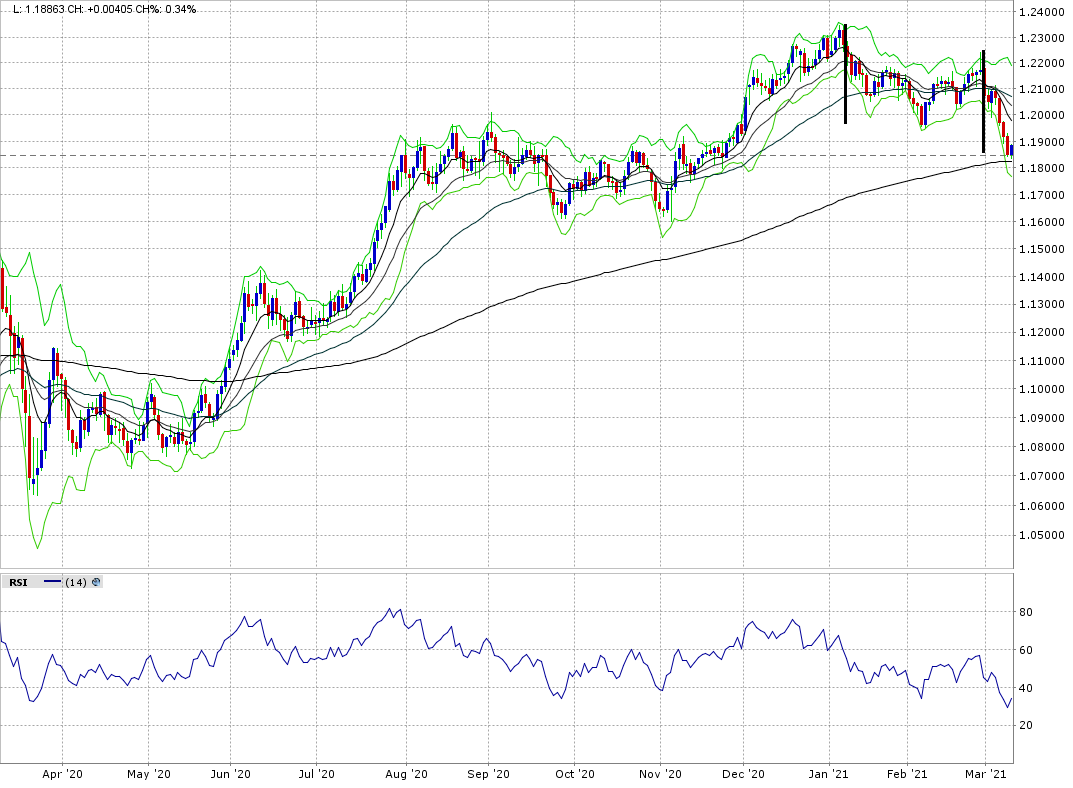Click the Feb '21 date label

pos(907,774)
